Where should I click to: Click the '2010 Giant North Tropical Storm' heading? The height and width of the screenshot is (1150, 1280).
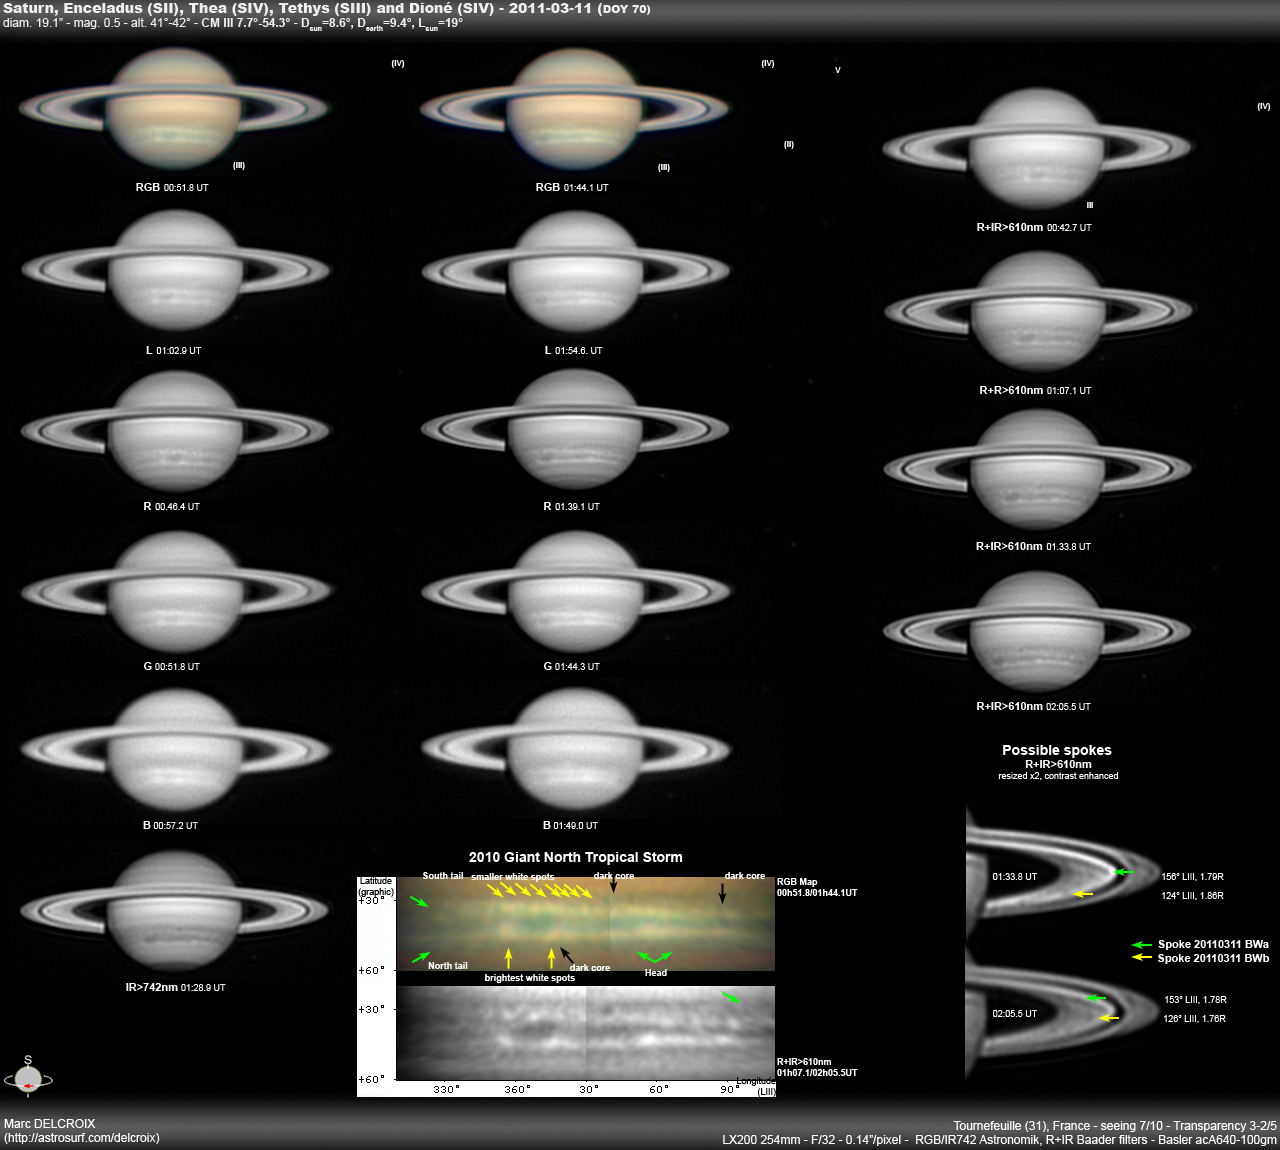576,857
